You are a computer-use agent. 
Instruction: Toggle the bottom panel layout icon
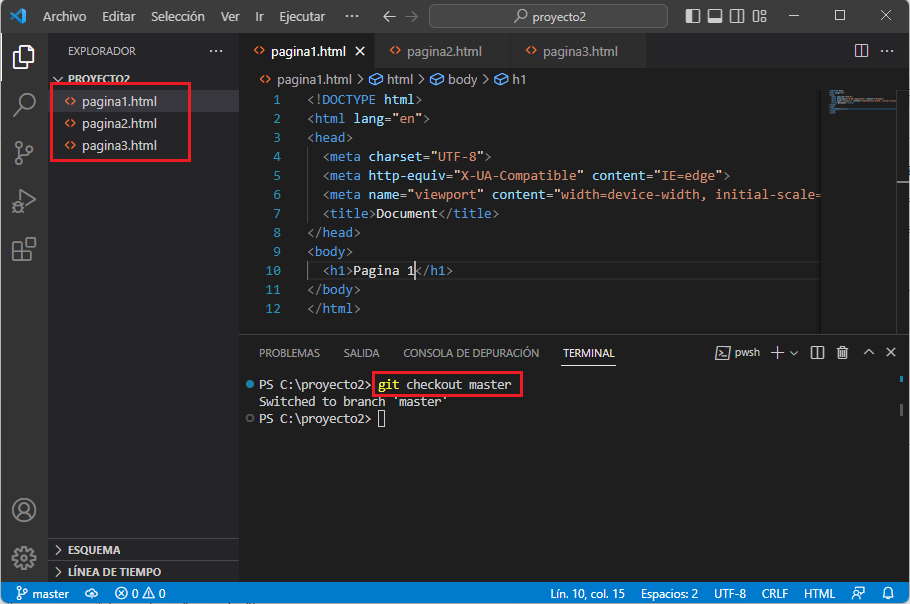coord(715,16)
